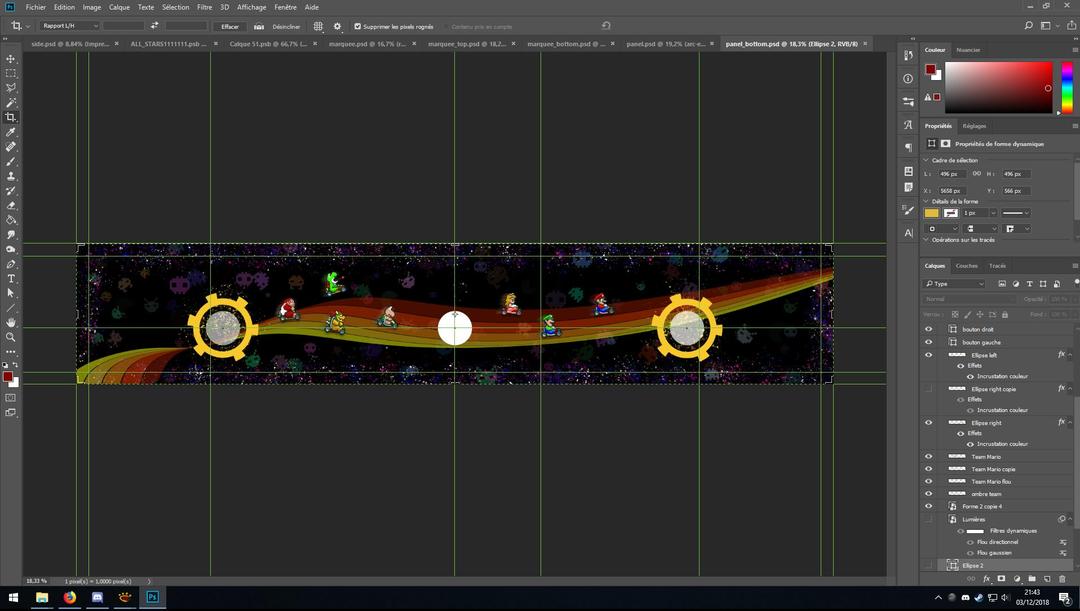Screen dimensions: 1080x611
Task: Reset crop box with undo arrow
Action: pos(605,25)
